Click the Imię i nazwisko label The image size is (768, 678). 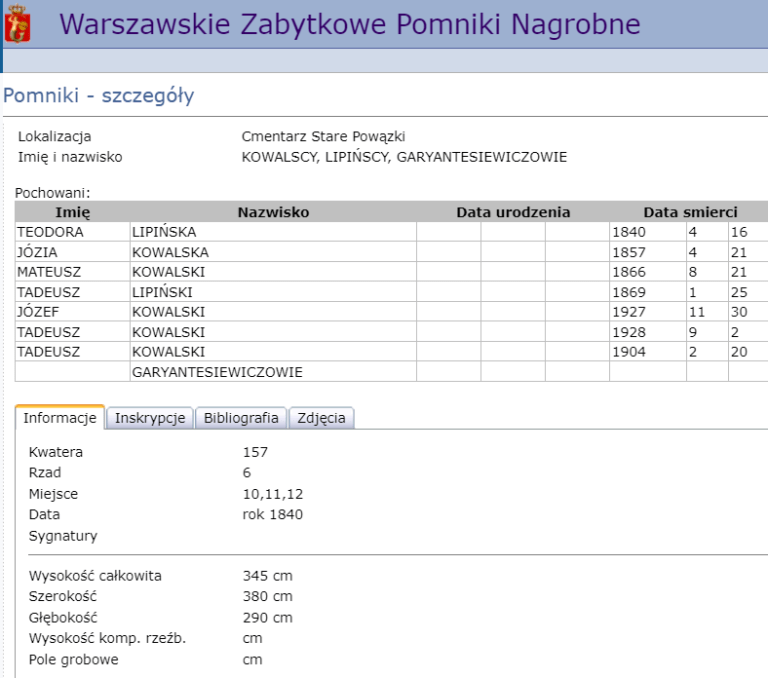tap(70, 157)
